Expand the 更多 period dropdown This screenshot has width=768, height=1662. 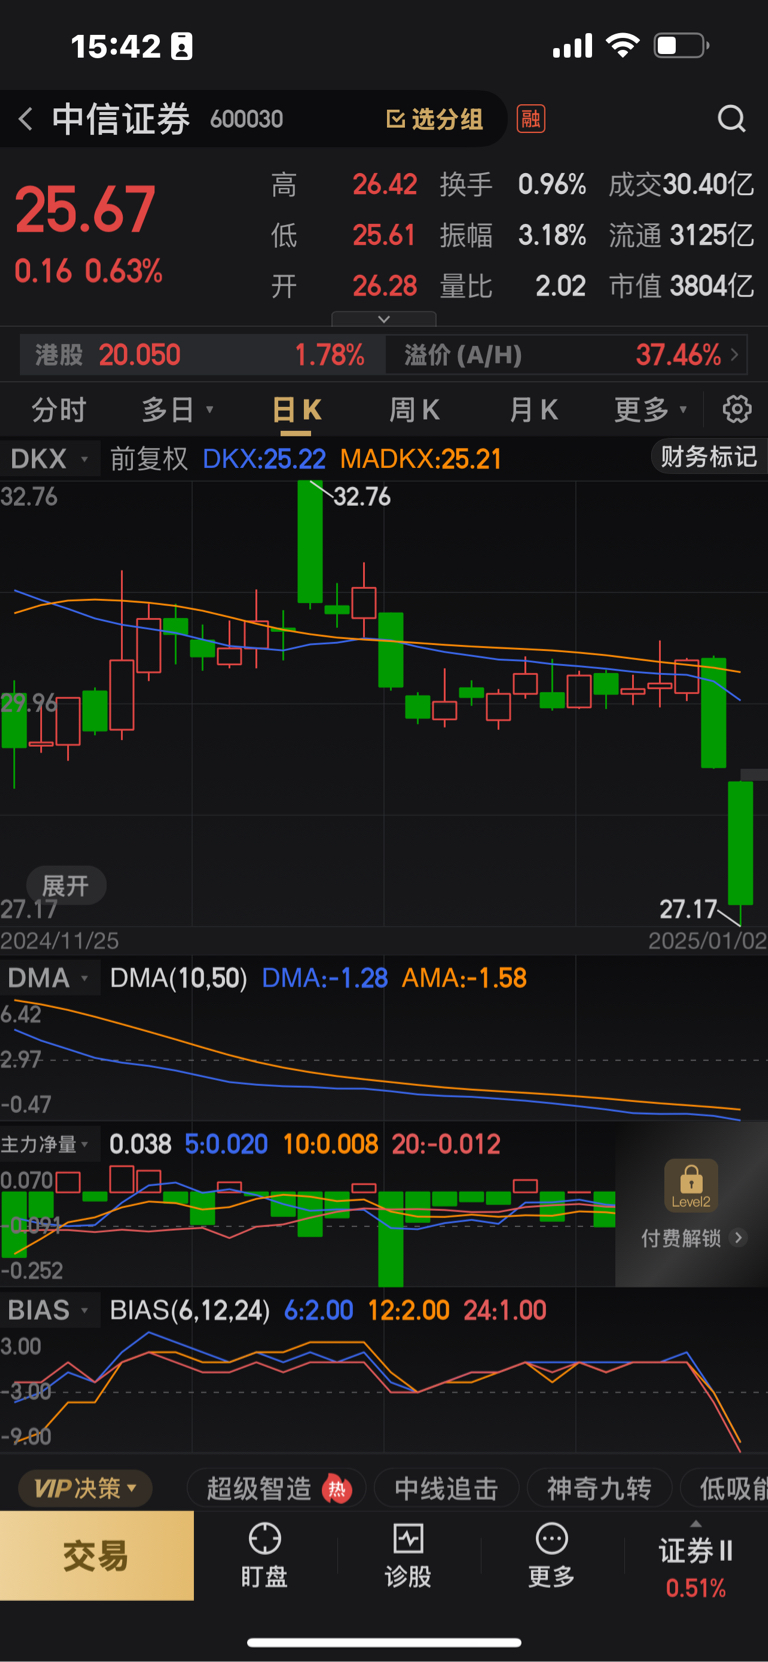tap(683, 410)
